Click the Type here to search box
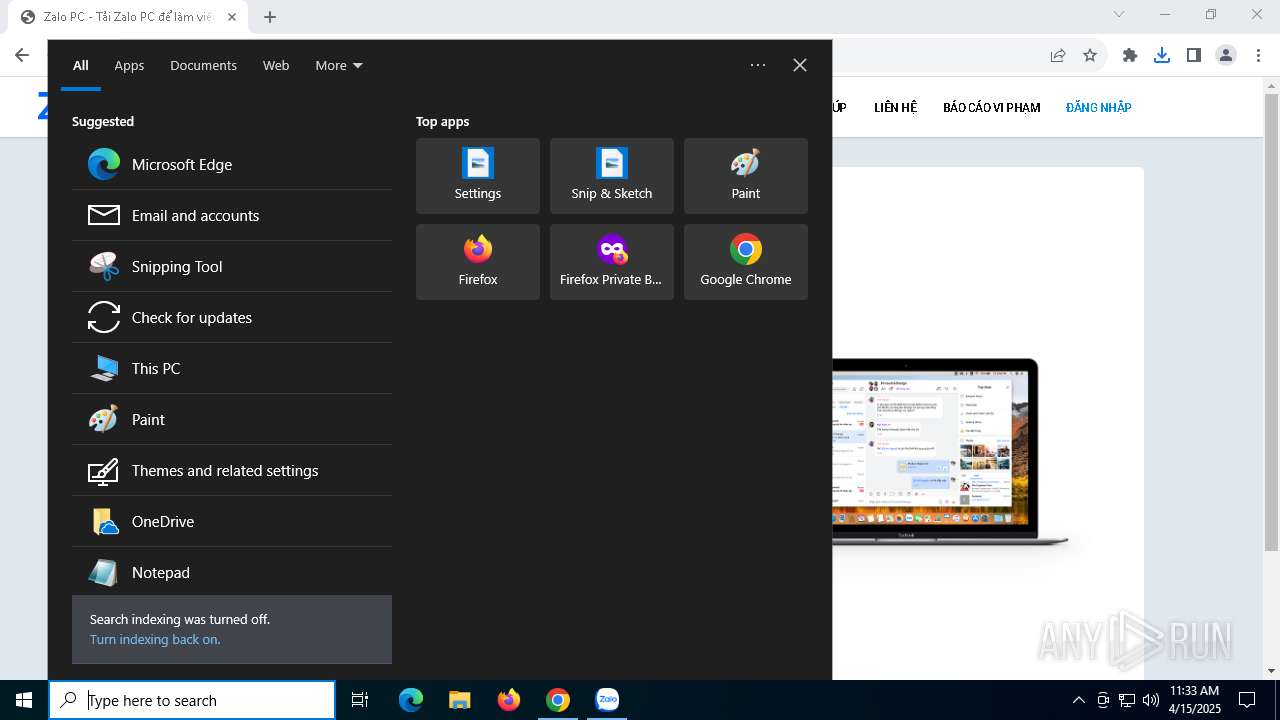1280x720 pixels. point(192,700)
